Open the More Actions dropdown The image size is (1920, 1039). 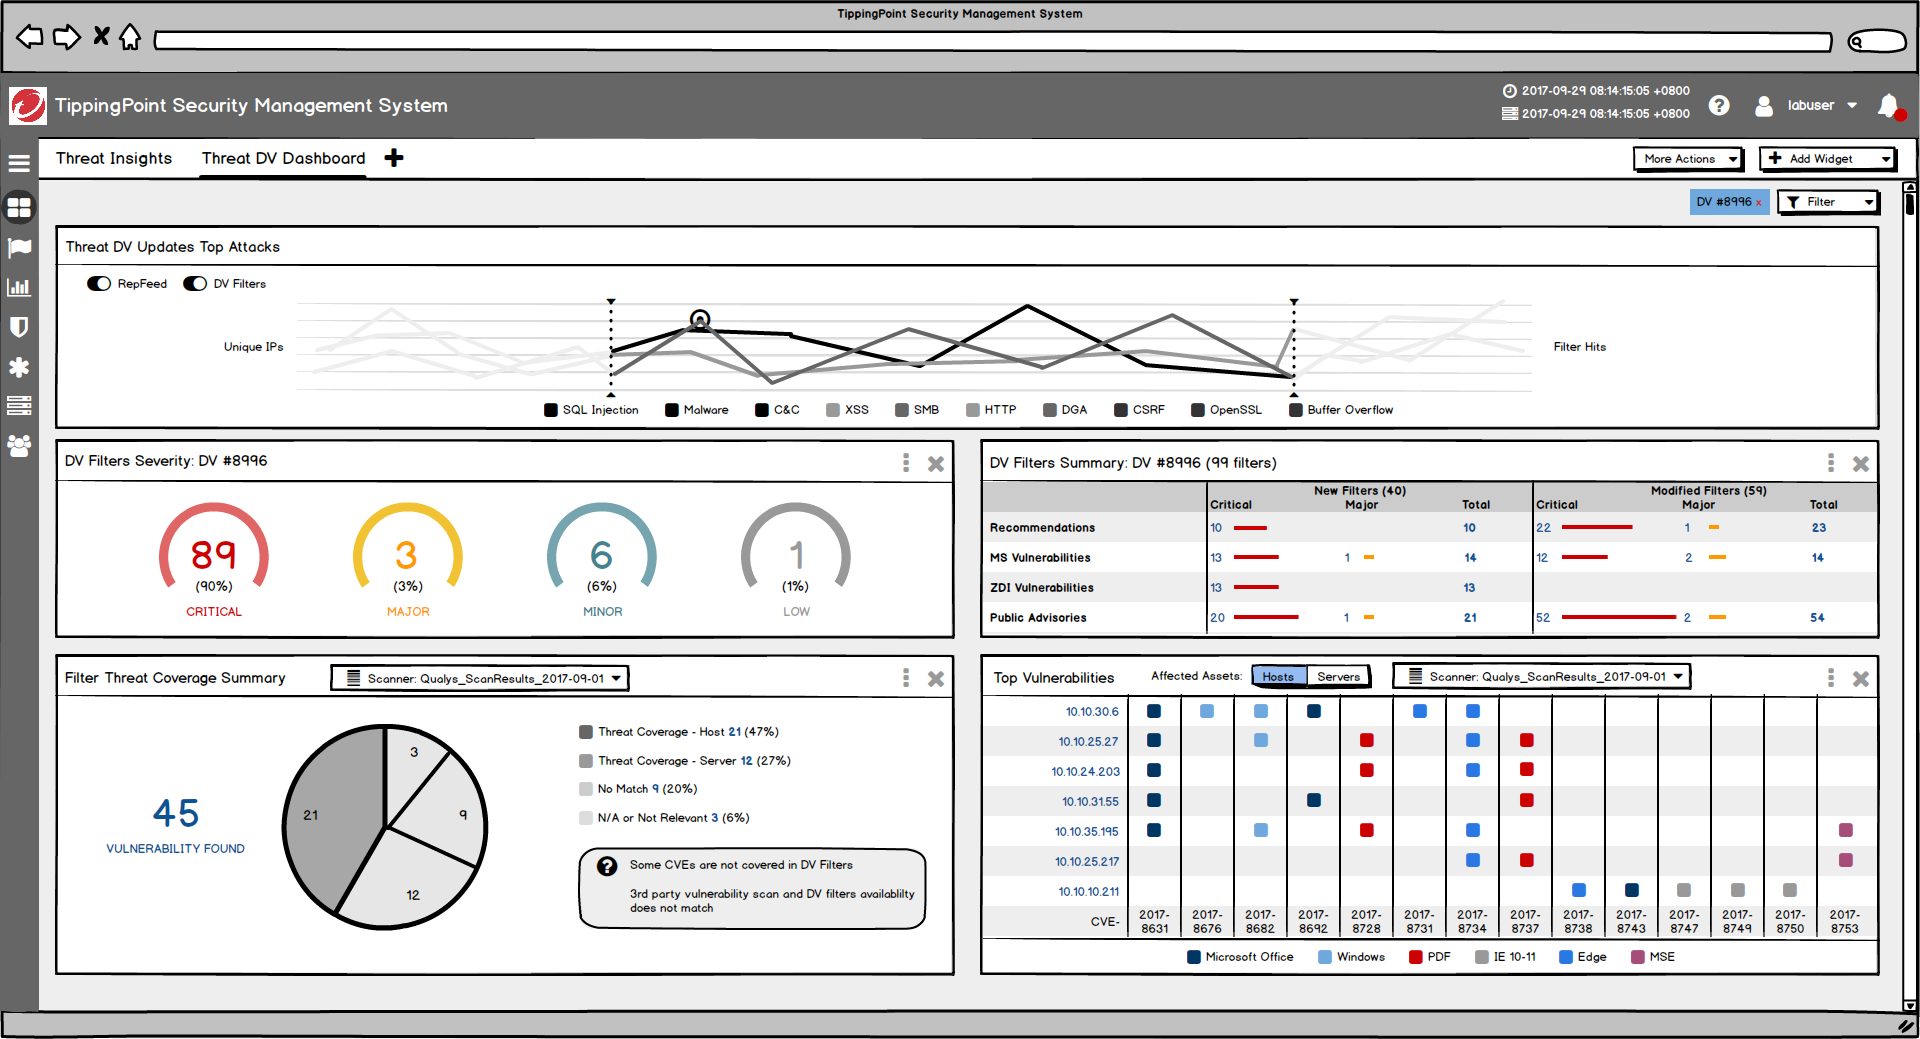(x=1688, y=159)
